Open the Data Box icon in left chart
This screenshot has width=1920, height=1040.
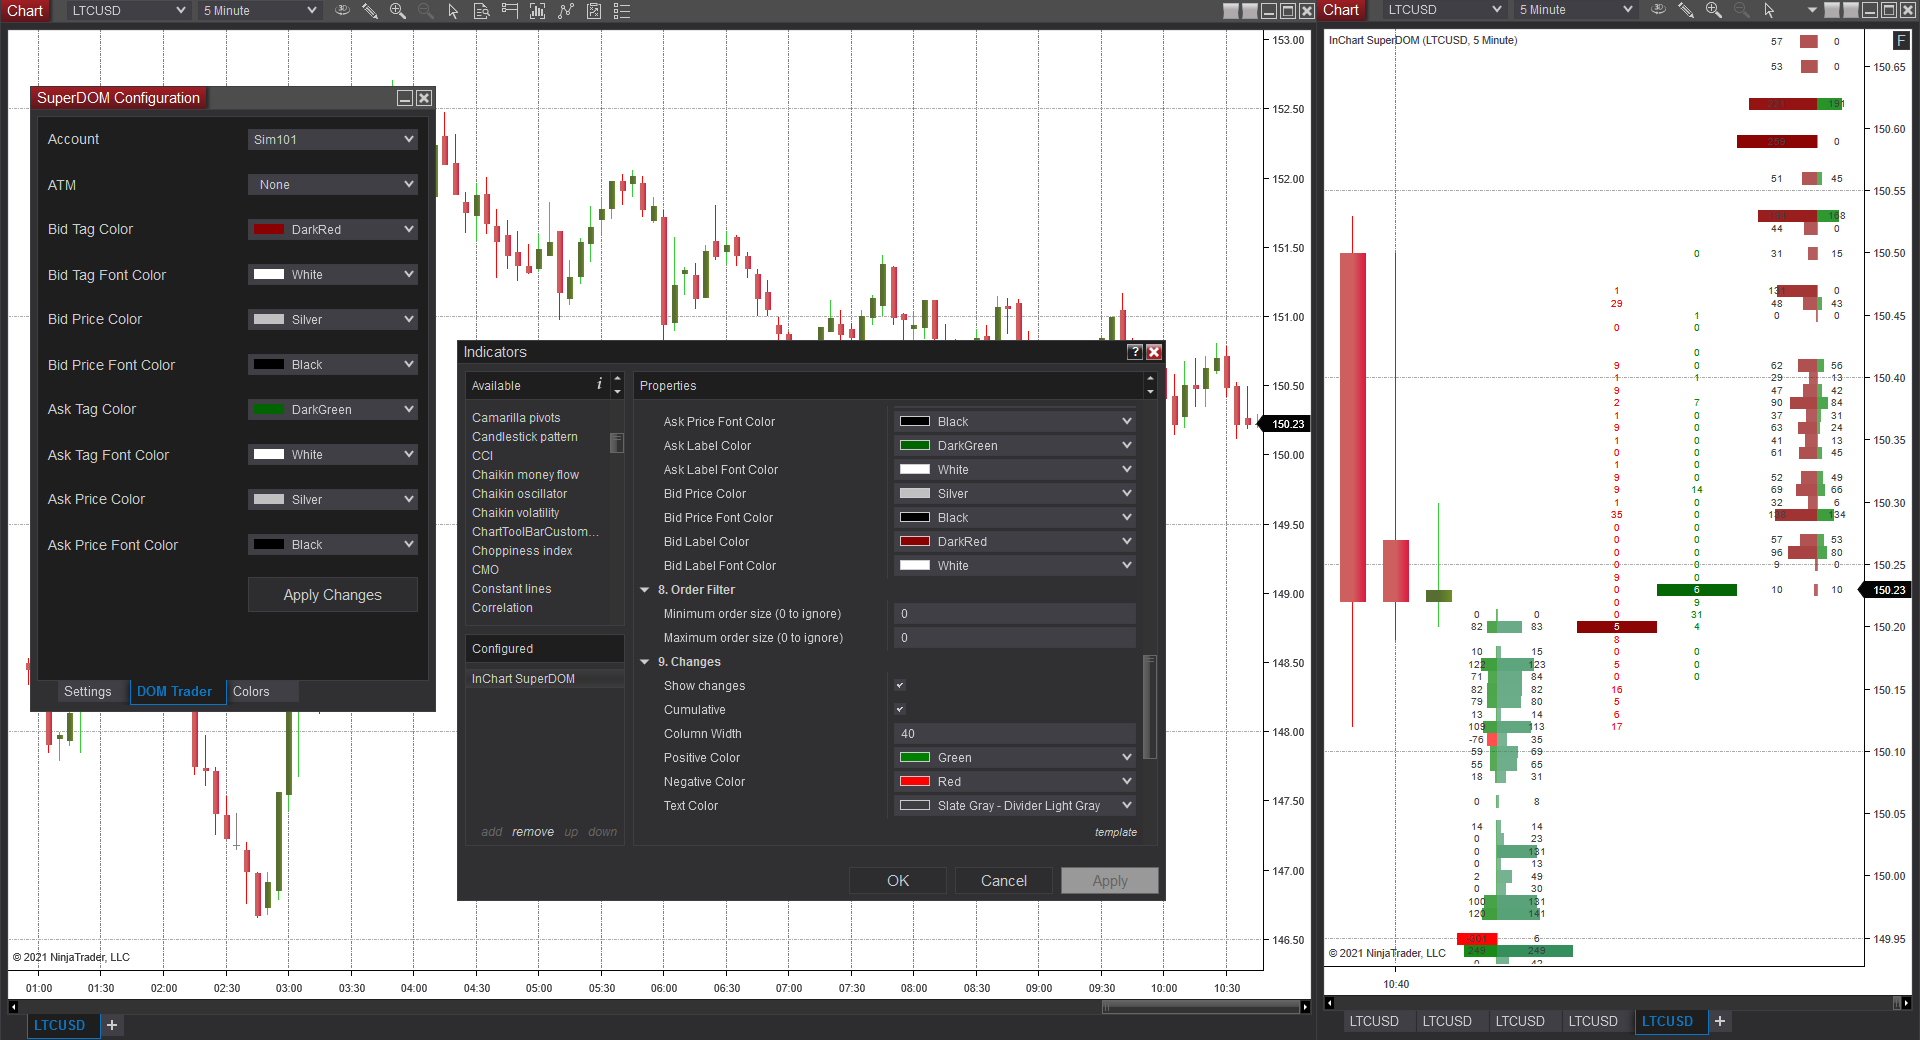(481, 10)
